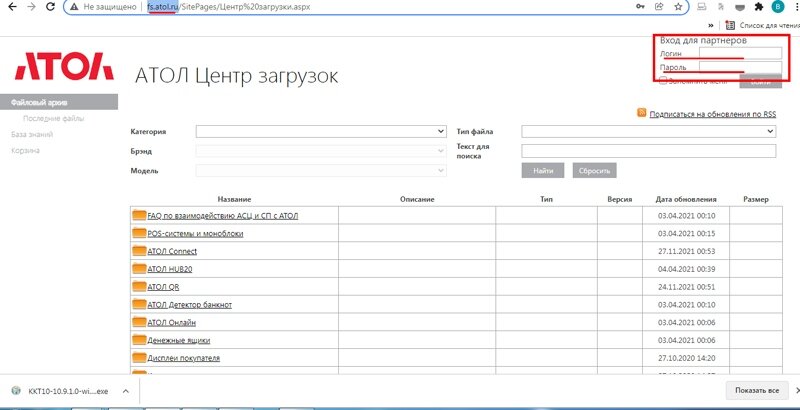Click the Версия column header
The width and height of the screenshot is (800, 410).
[620, 199]
